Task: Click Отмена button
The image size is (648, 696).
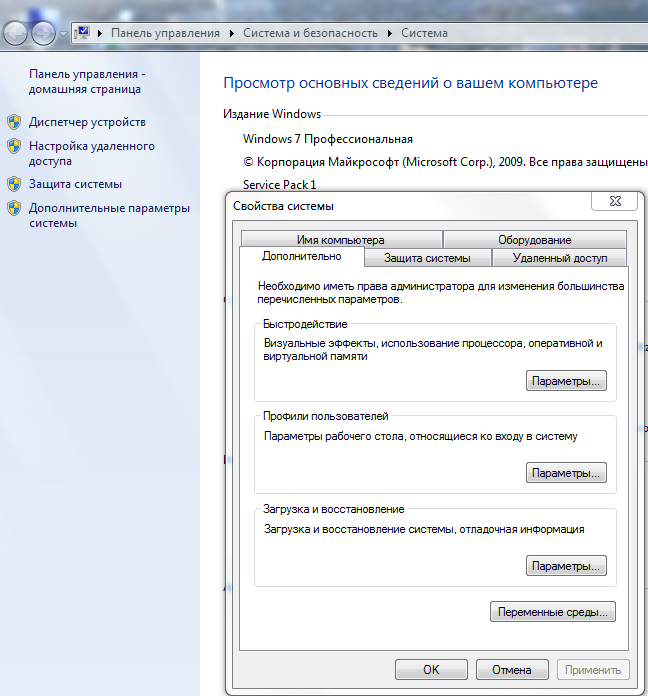Action: (512, 669)
